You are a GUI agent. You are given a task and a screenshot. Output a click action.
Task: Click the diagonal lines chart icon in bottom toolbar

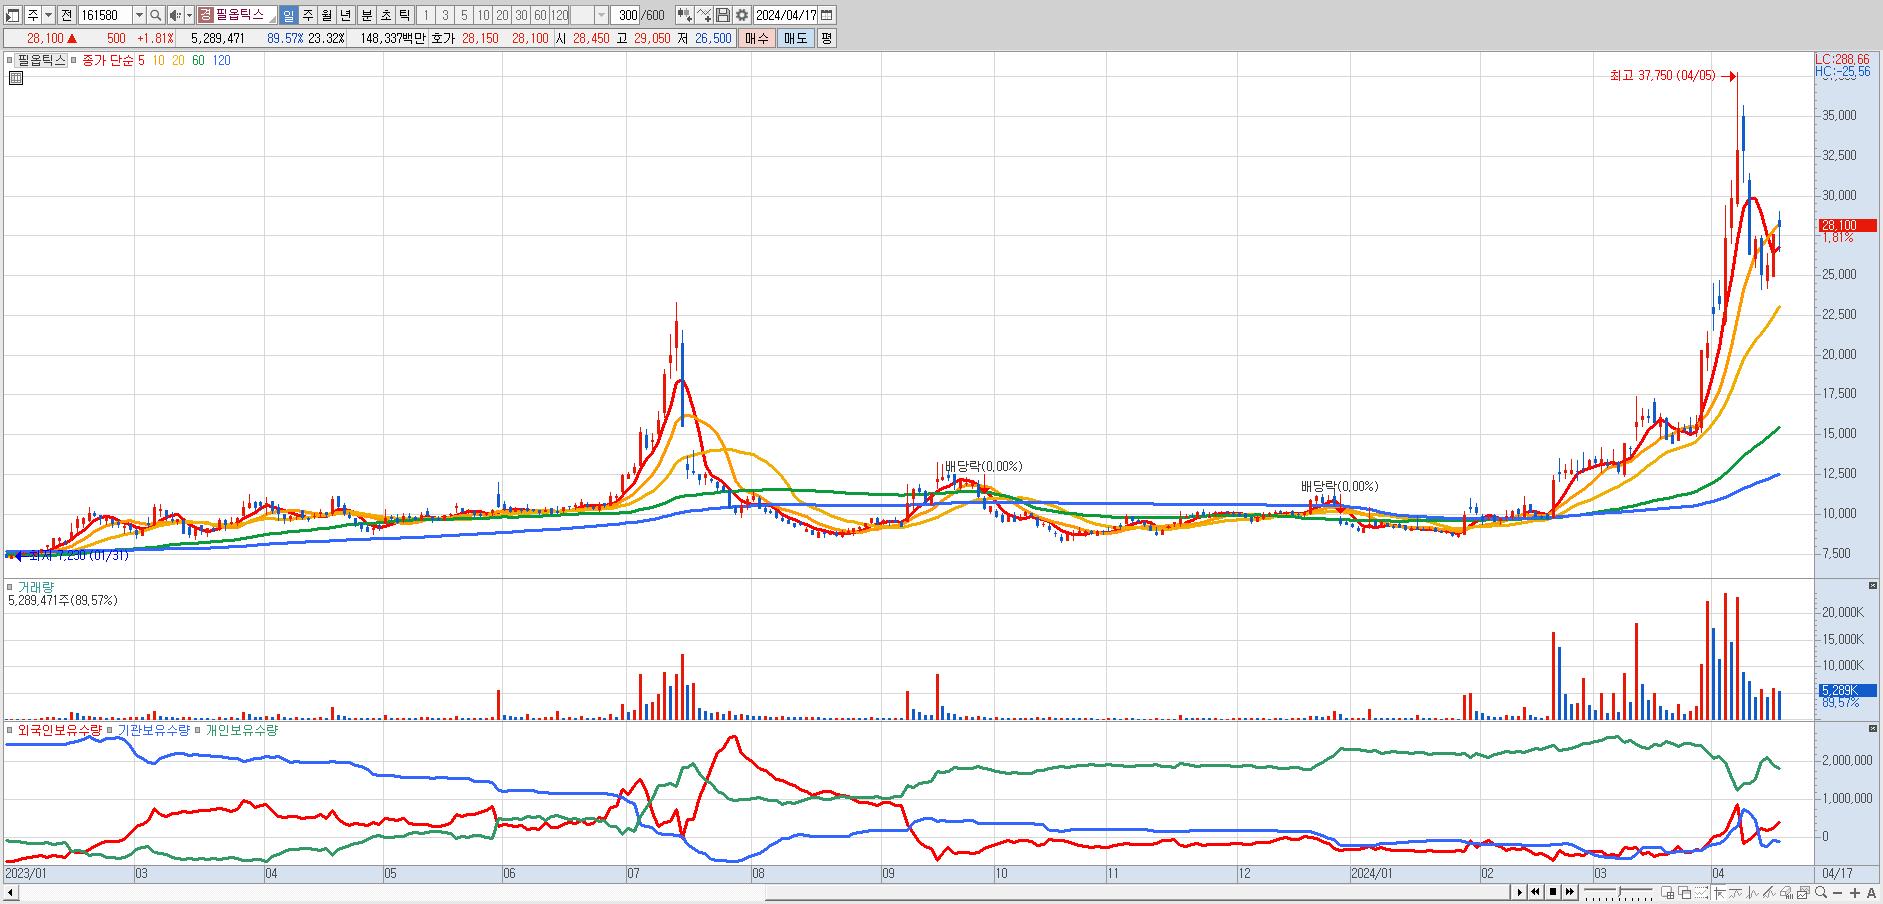(x=1769, y=892)
